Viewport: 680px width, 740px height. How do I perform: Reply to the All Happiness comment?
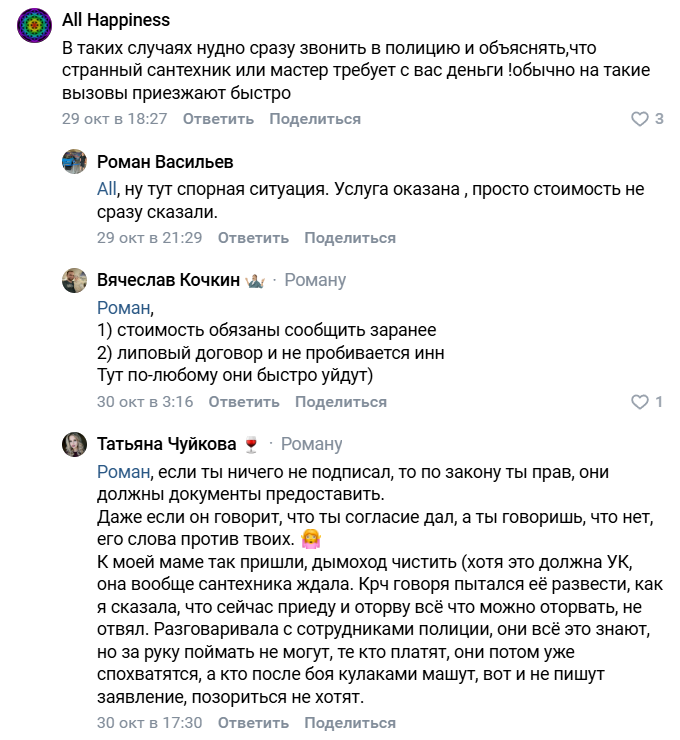218,119
